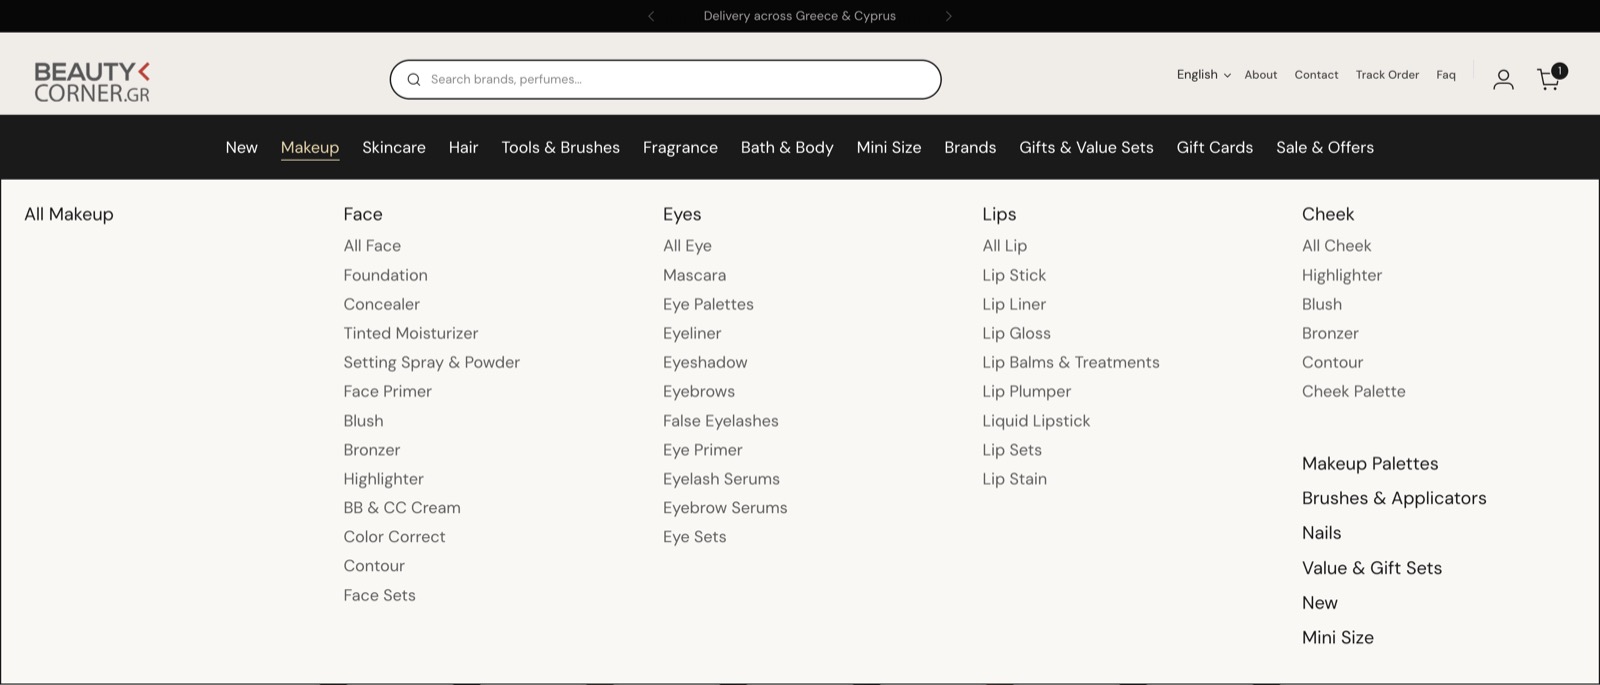Select All Face link
Image resolution: width=1600 pixels, height=685 pixels.
click(x=372, y=246)
